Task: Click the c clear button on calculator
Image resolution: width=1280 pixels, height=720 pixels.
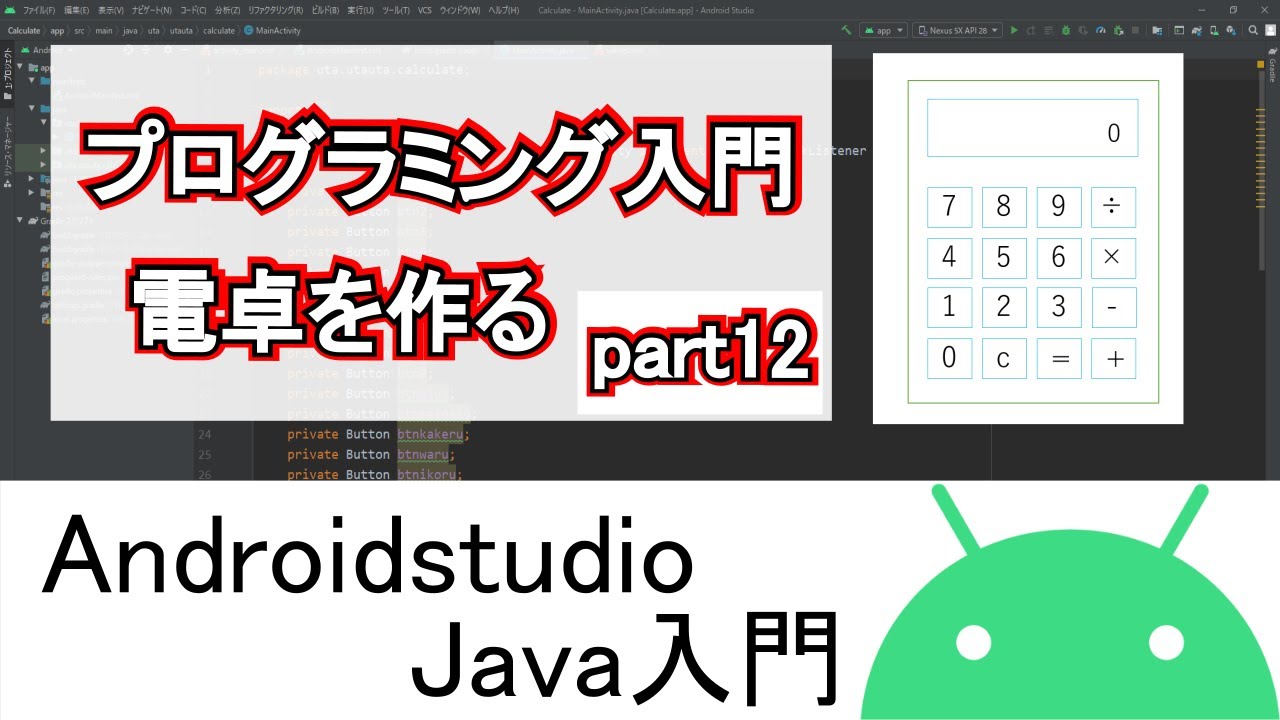Action: tap(1004, 359)
